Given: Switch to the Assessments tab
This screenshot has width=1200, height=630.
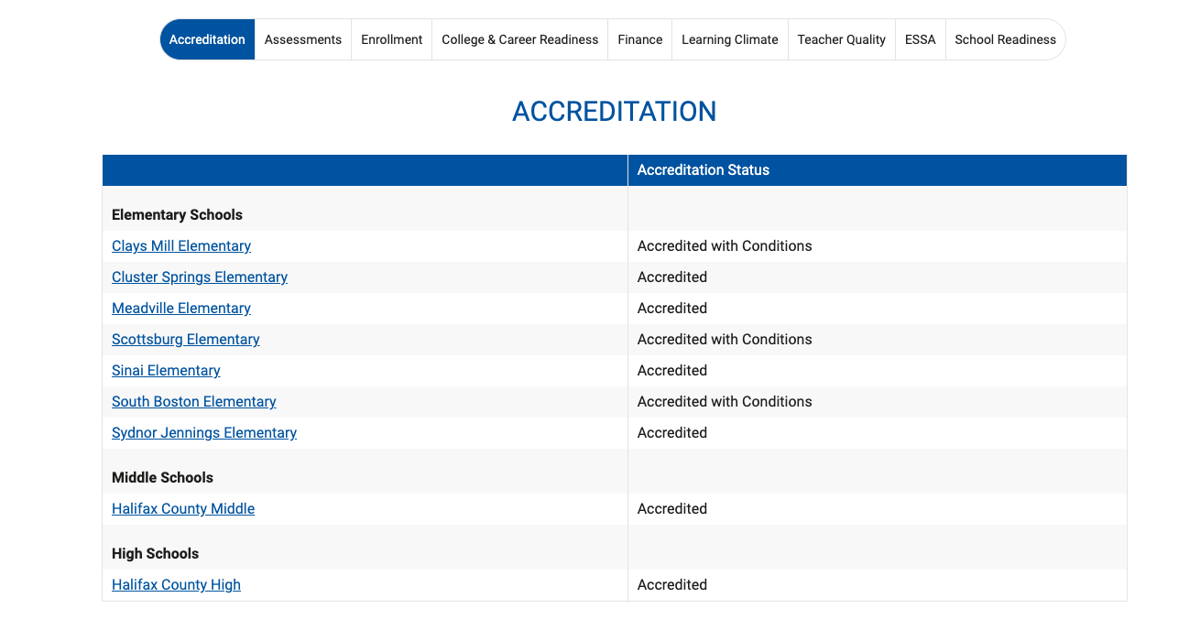Looking at the screenshot, I should coord(303,40).
